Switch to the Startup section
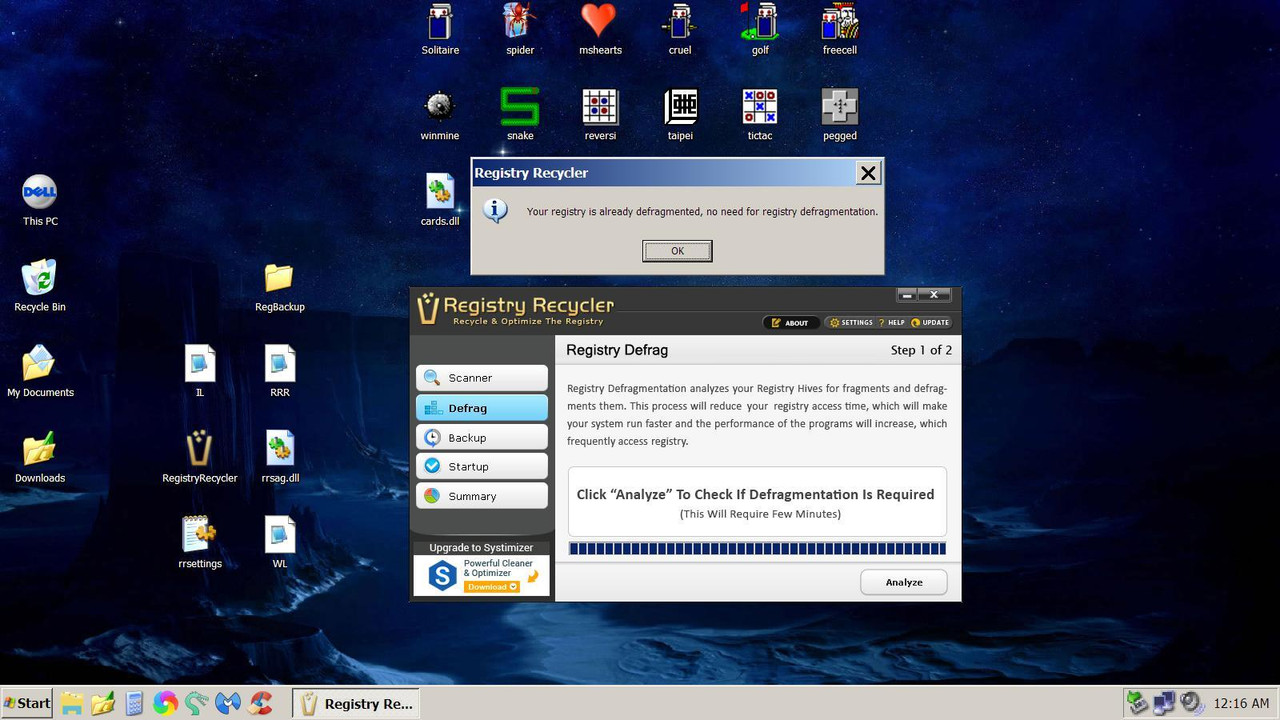Image resolution: width=1280 pixels, height=720 pixels. point(482,466)
